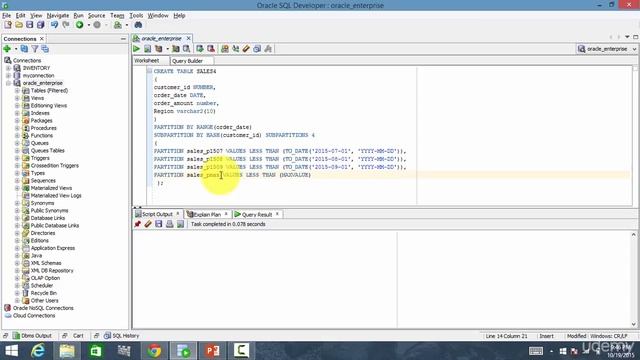Click the Clear worksheet eraser icon

pyautogui.click(x=246, y=49)
